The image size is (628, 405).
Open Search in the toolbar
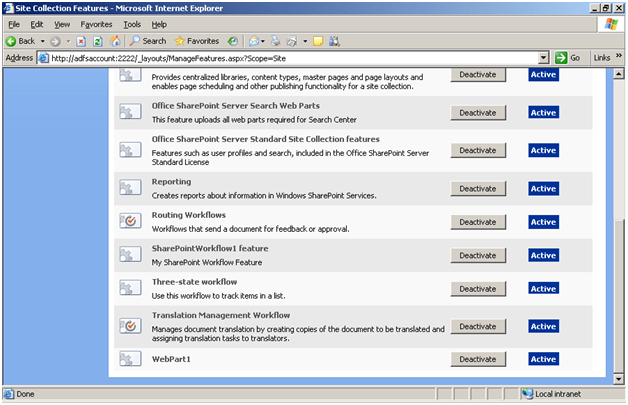point(146,41)
